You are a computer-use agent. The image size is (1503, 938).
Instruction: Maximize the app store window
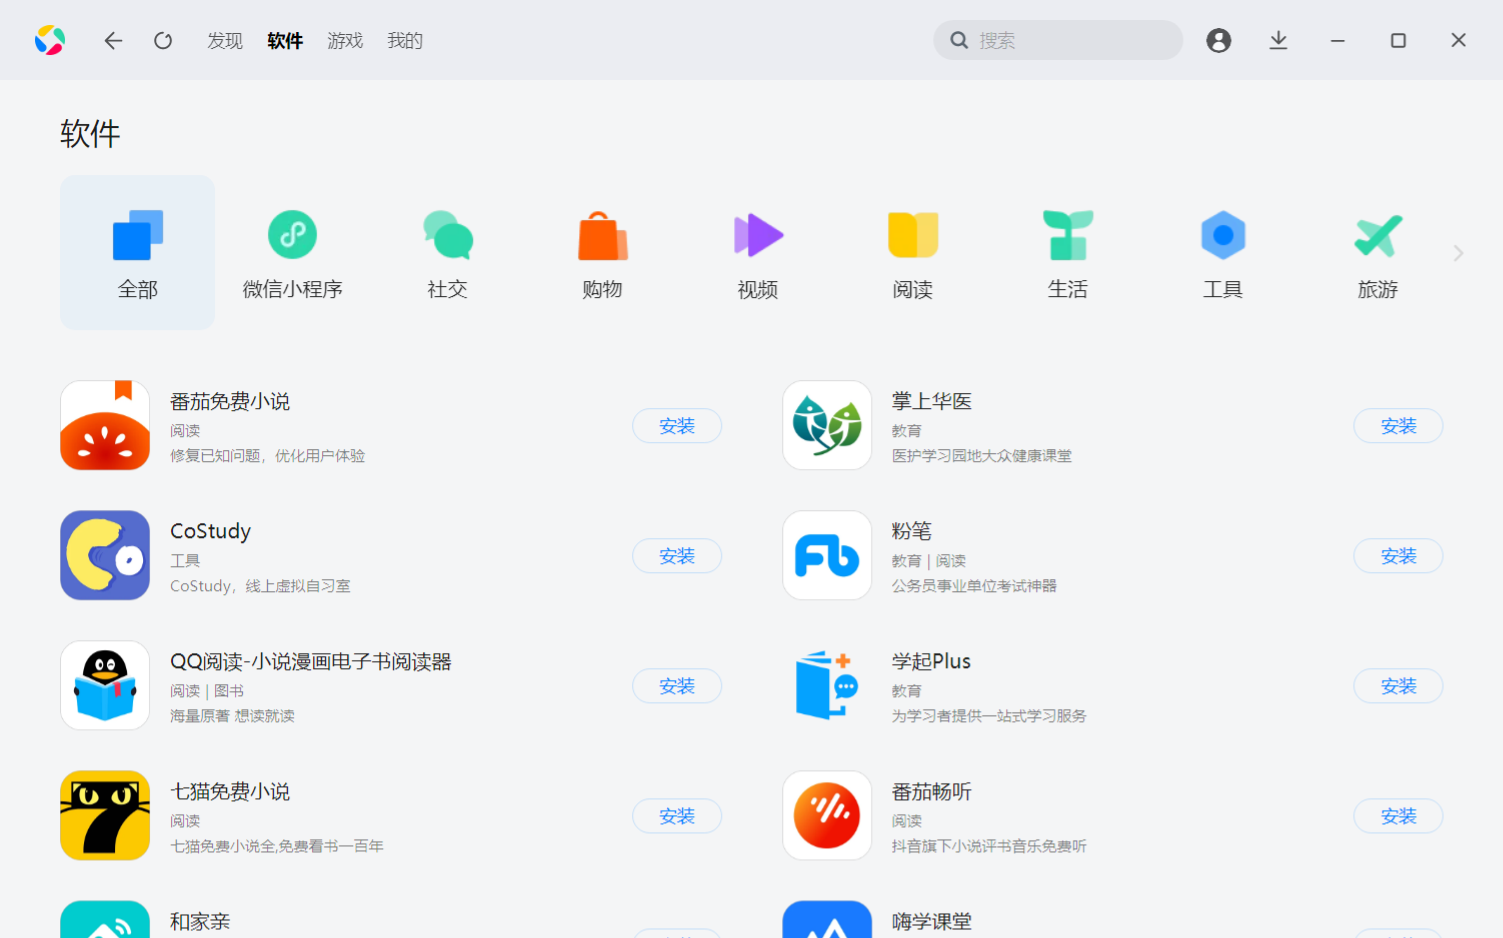(1398, 40)
